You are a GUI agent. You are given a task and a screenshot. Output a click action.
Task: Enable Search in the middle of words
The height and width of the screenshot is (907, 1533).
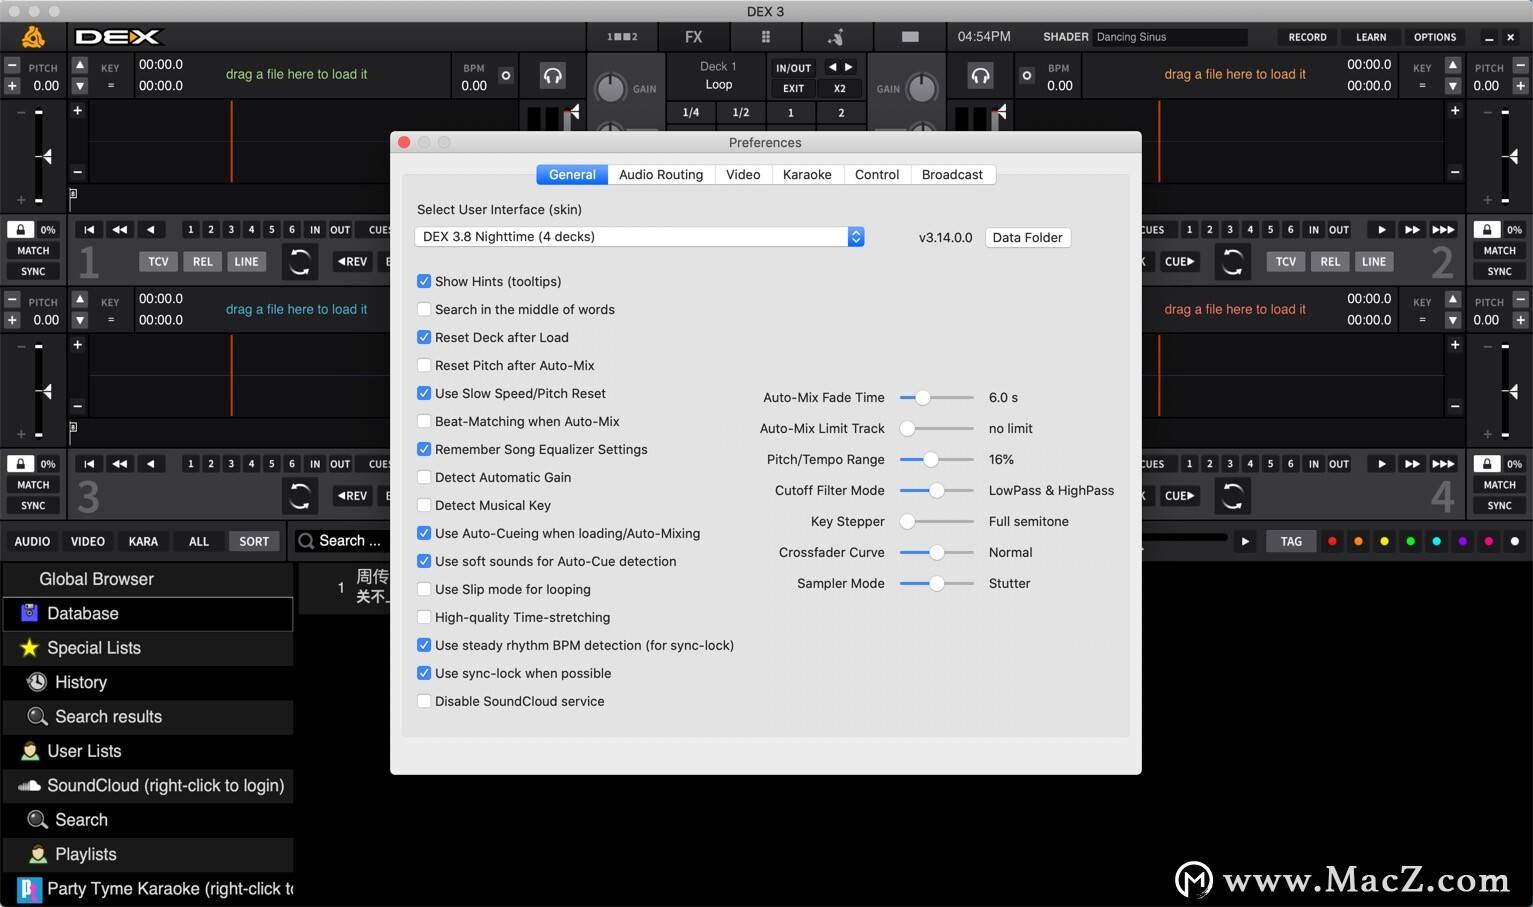point(424,310)
